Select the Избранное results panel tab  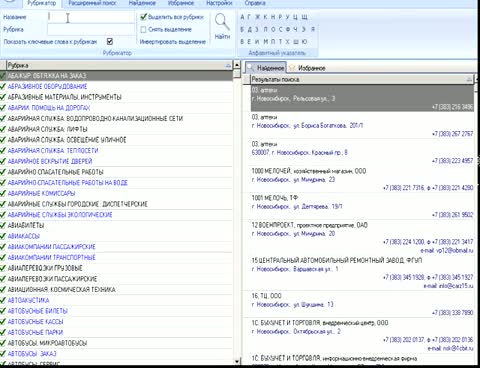point(307,68)
